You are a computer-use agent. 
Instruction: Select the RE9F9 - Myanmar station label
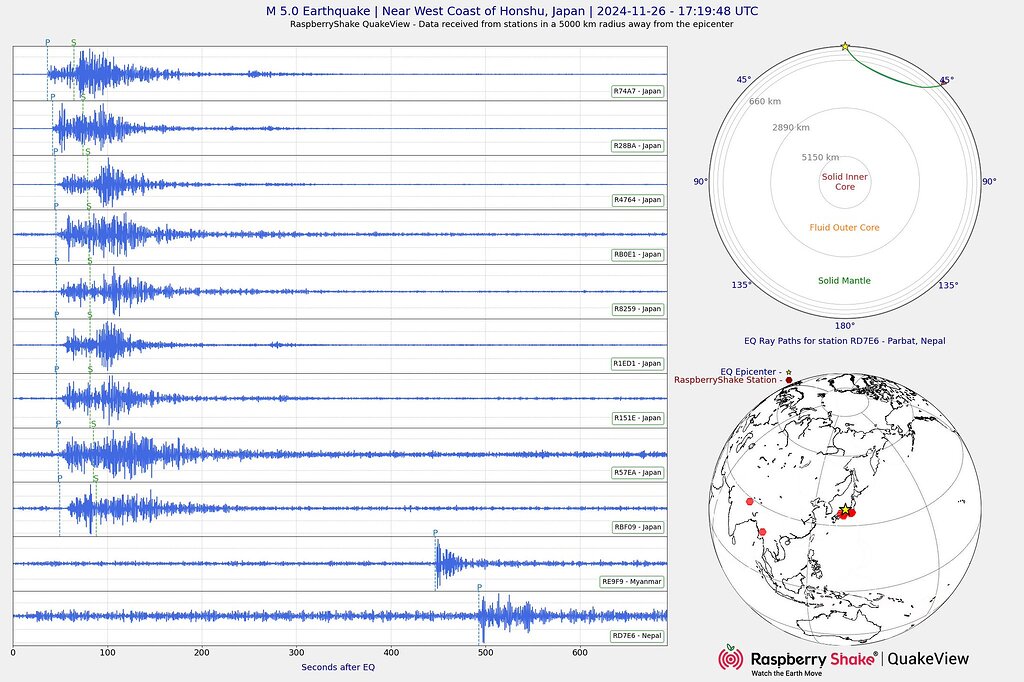tap(631, 581)
